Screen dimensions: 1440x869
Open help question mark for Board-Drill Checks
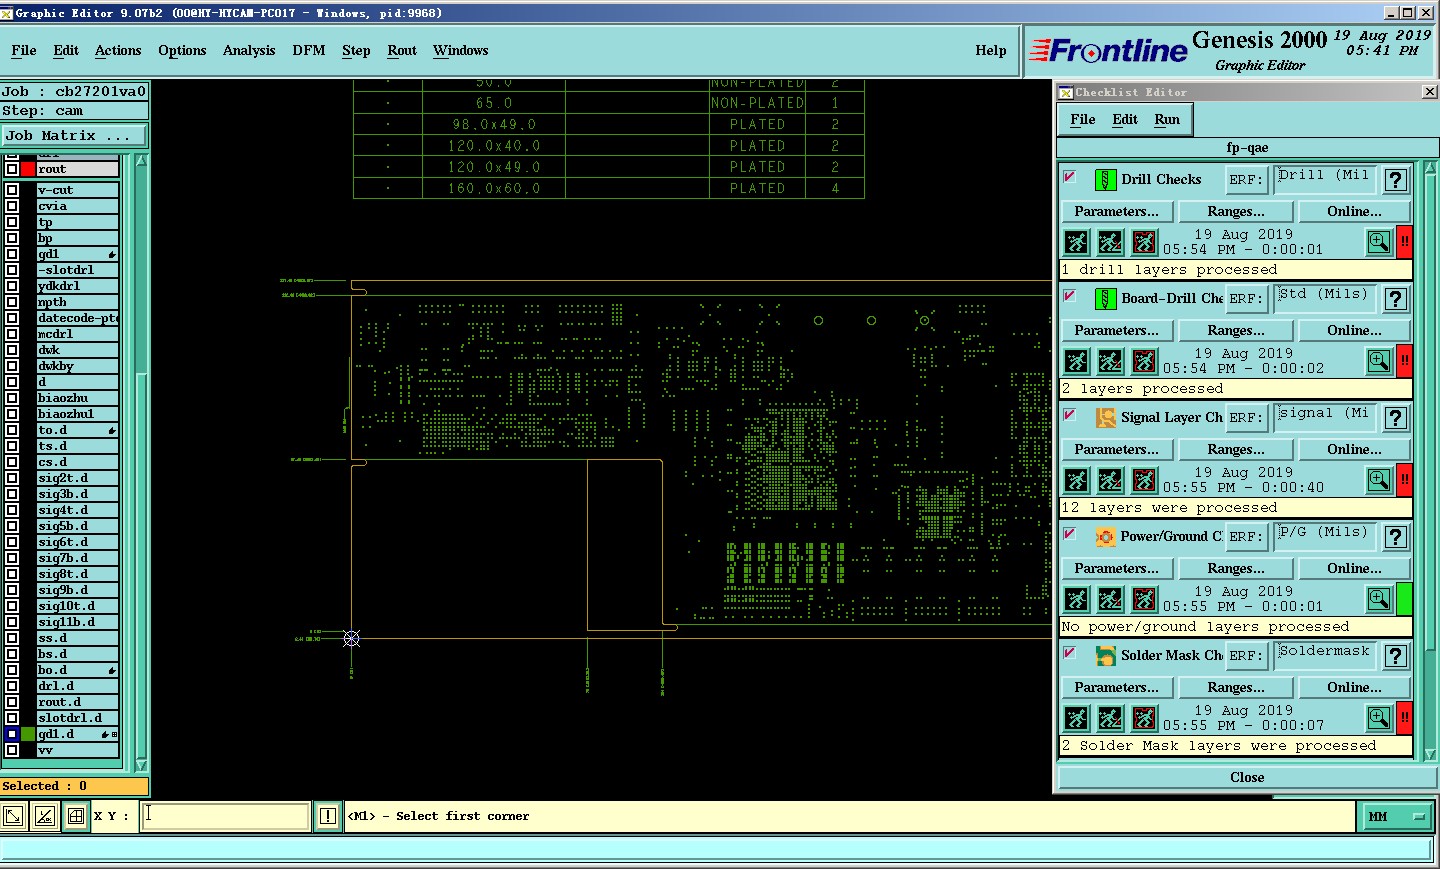[1396, 299]
